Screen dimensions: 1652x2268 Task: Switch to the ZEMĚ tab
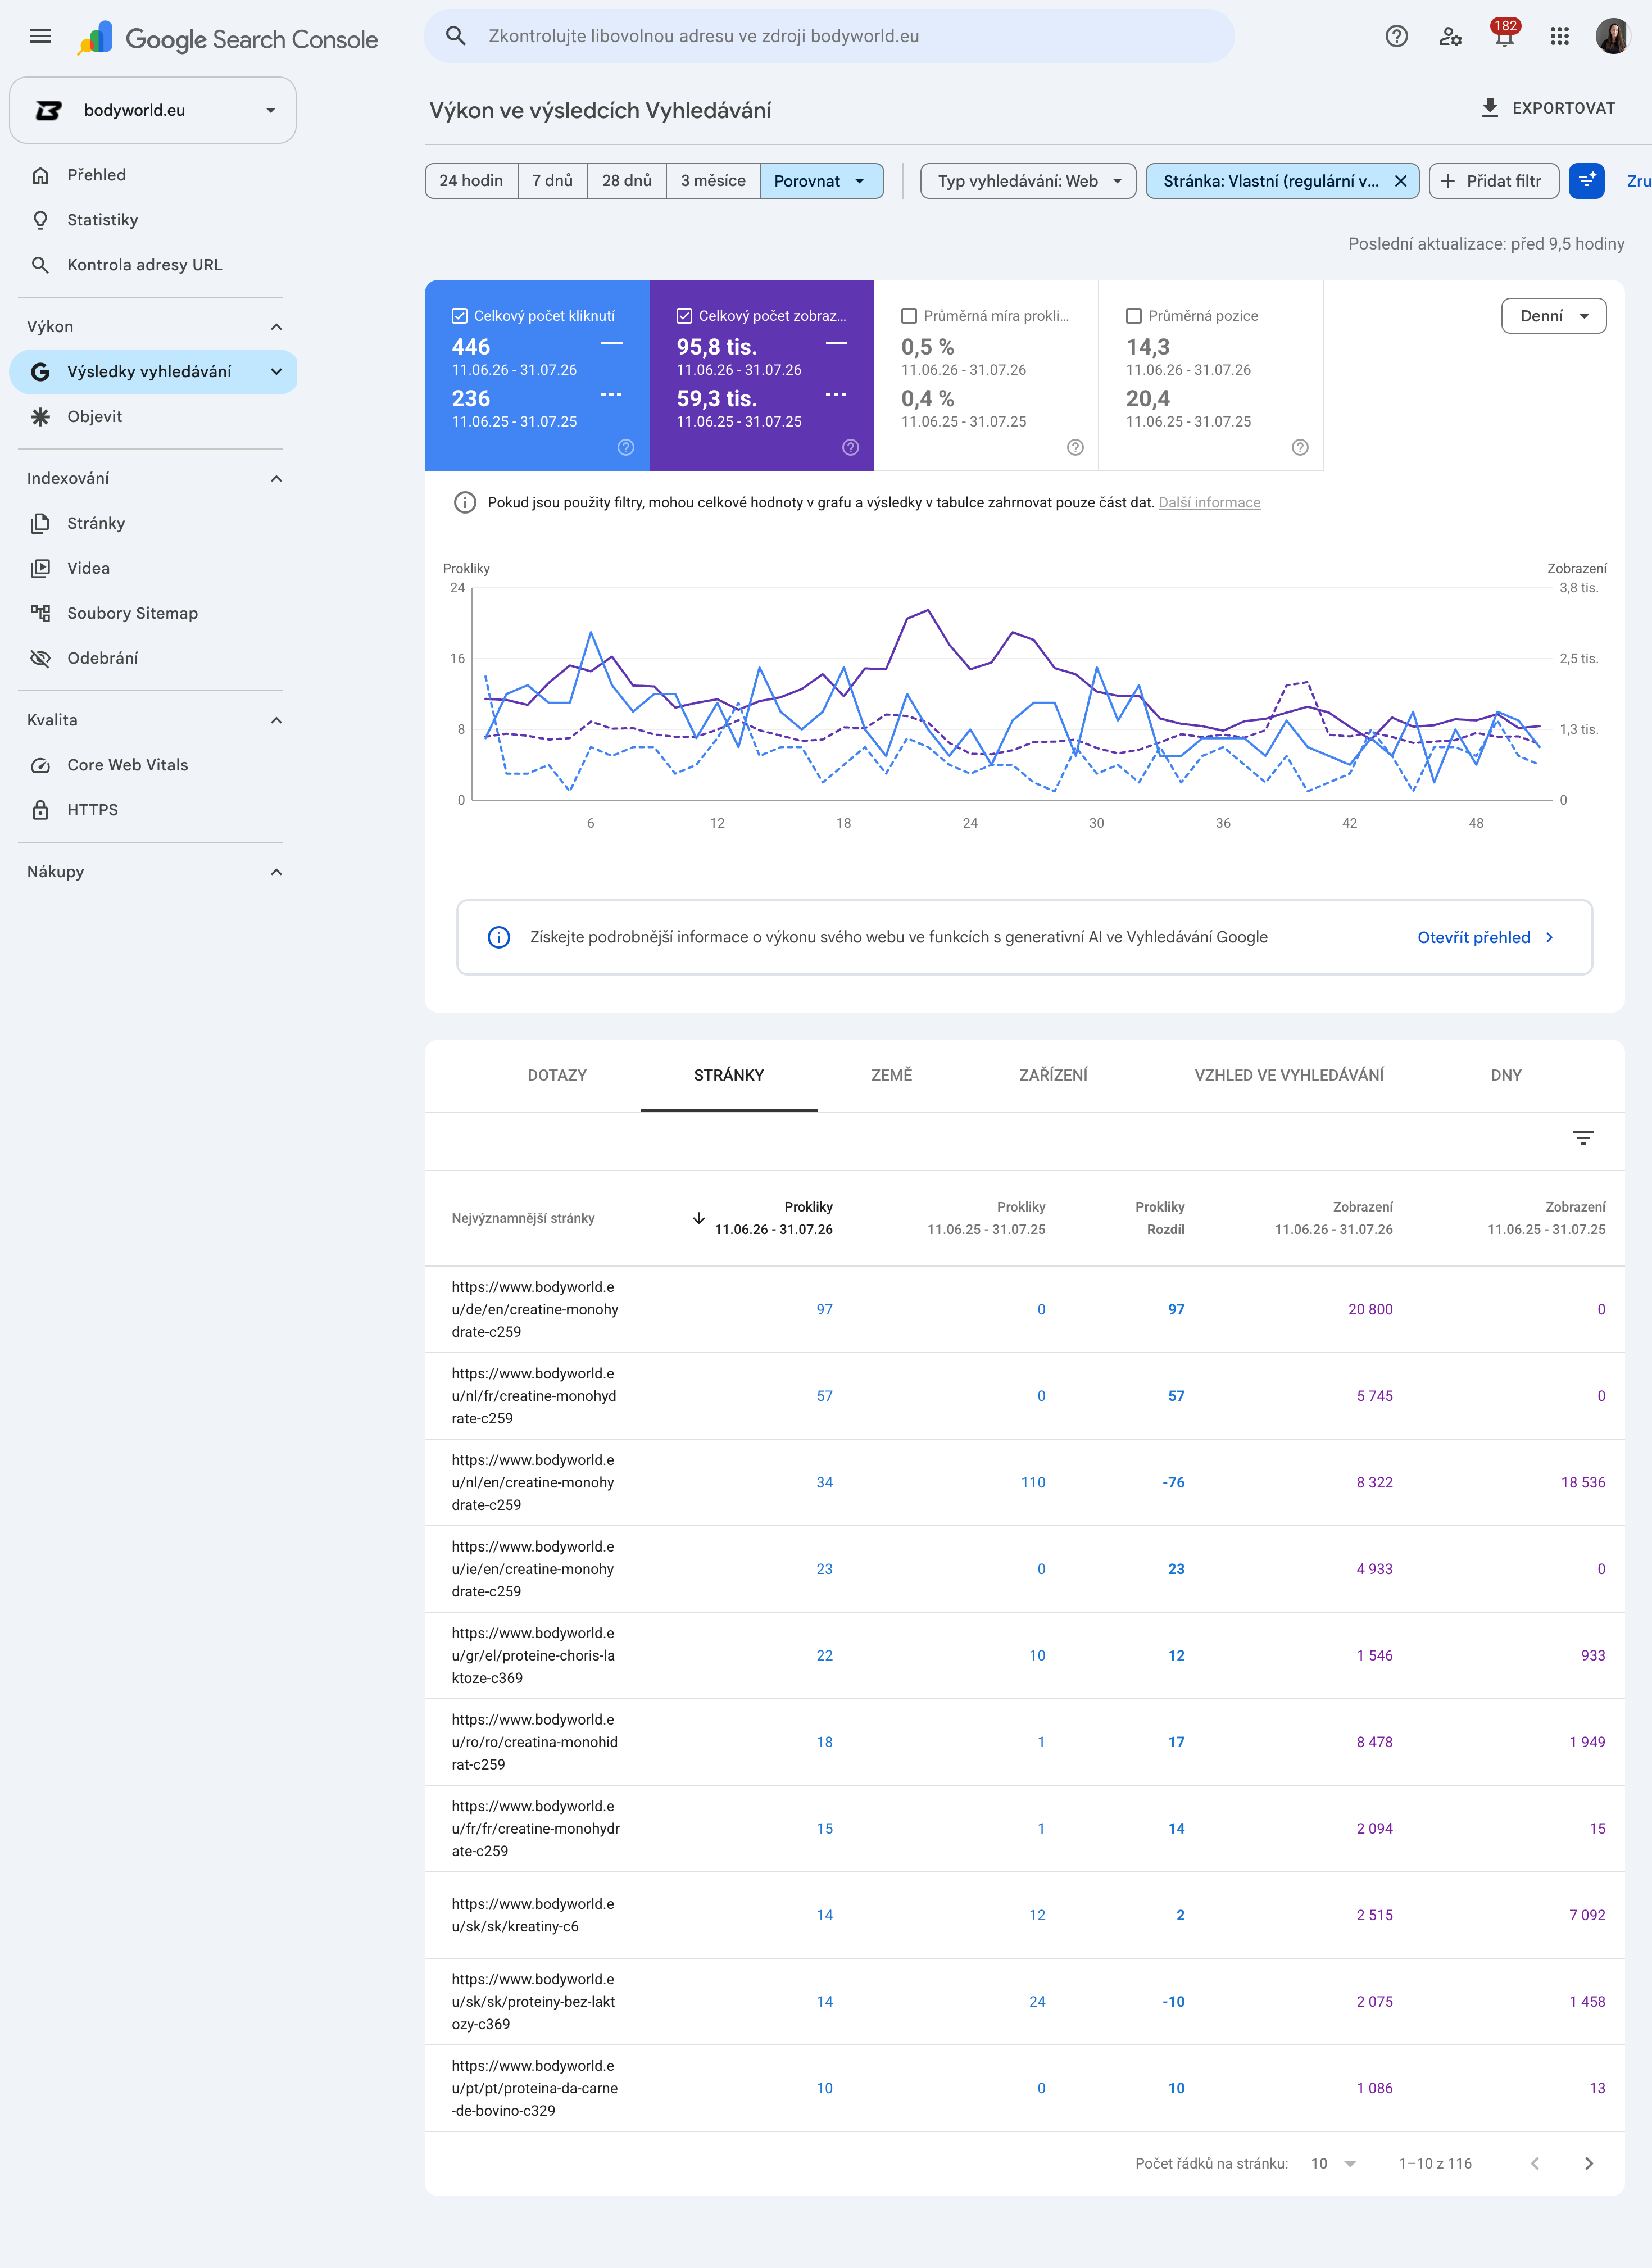click(891, 1075)
